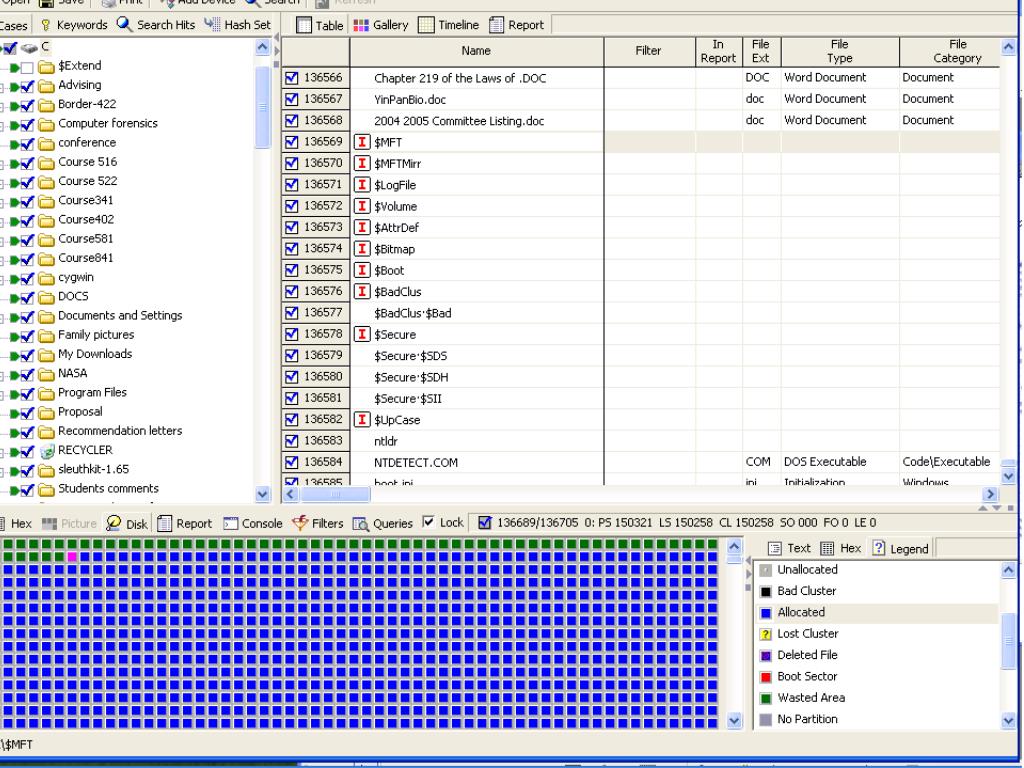Click the red icon beside $MFT
The height and width of the screenshot is (768, 1024).
(362, 142)
